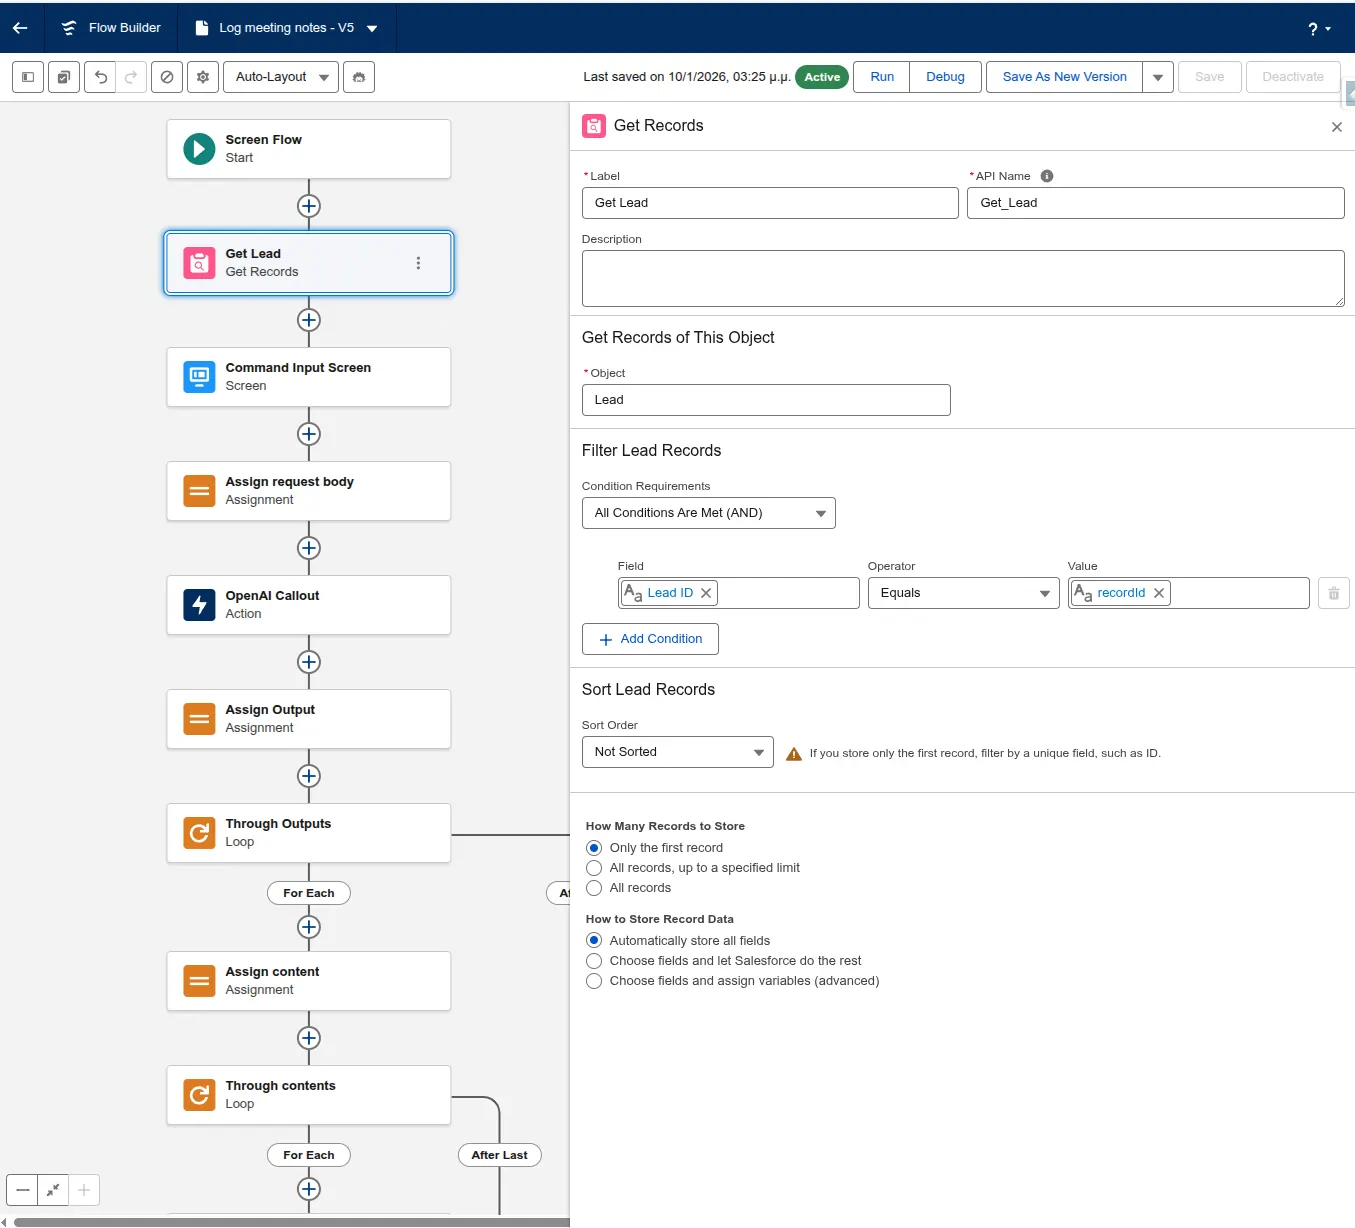Viewport: 1355px width, 1228px height.
Task: Open flow settings via the gear icon
Action: (x=203, y=77)
